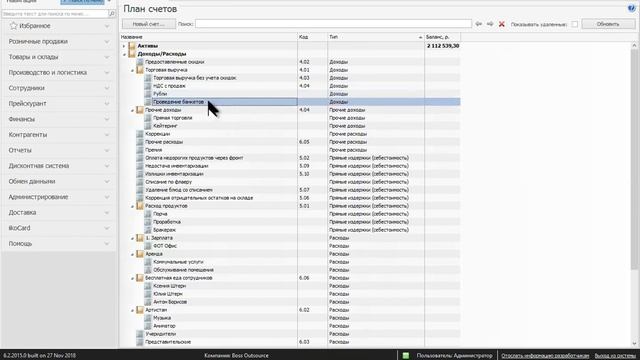
Task: Sort by the Код column header
Action: pyautogui.click(x=312, y=37)
